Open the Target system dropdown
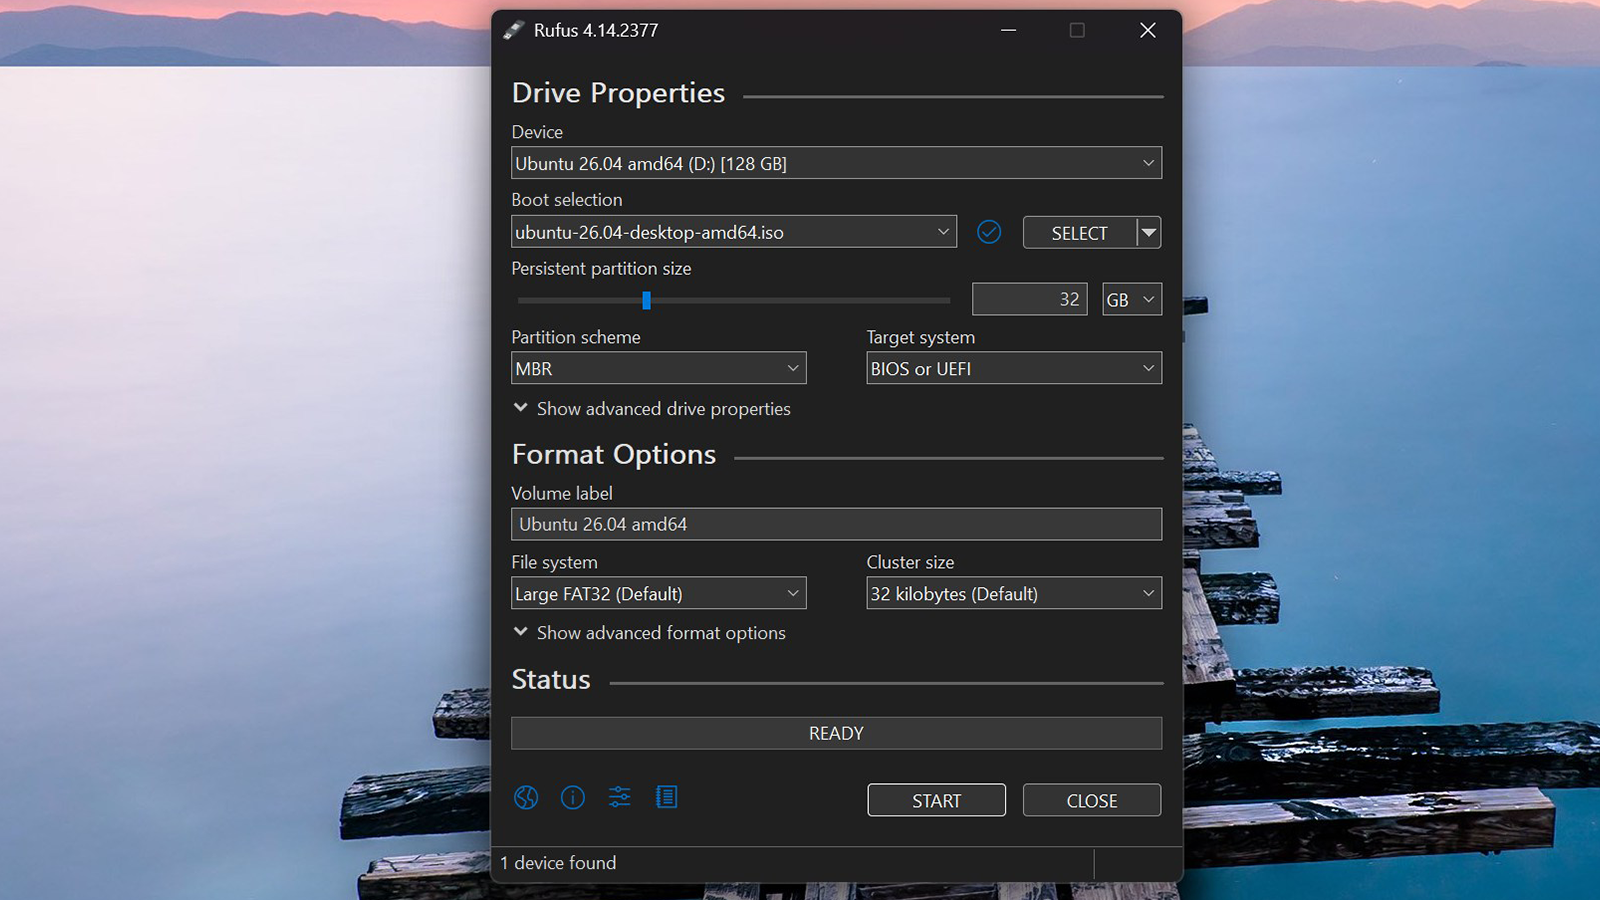Viewport: 1600px width, 900px height. pyautogui.click(x=1014, y=368)
